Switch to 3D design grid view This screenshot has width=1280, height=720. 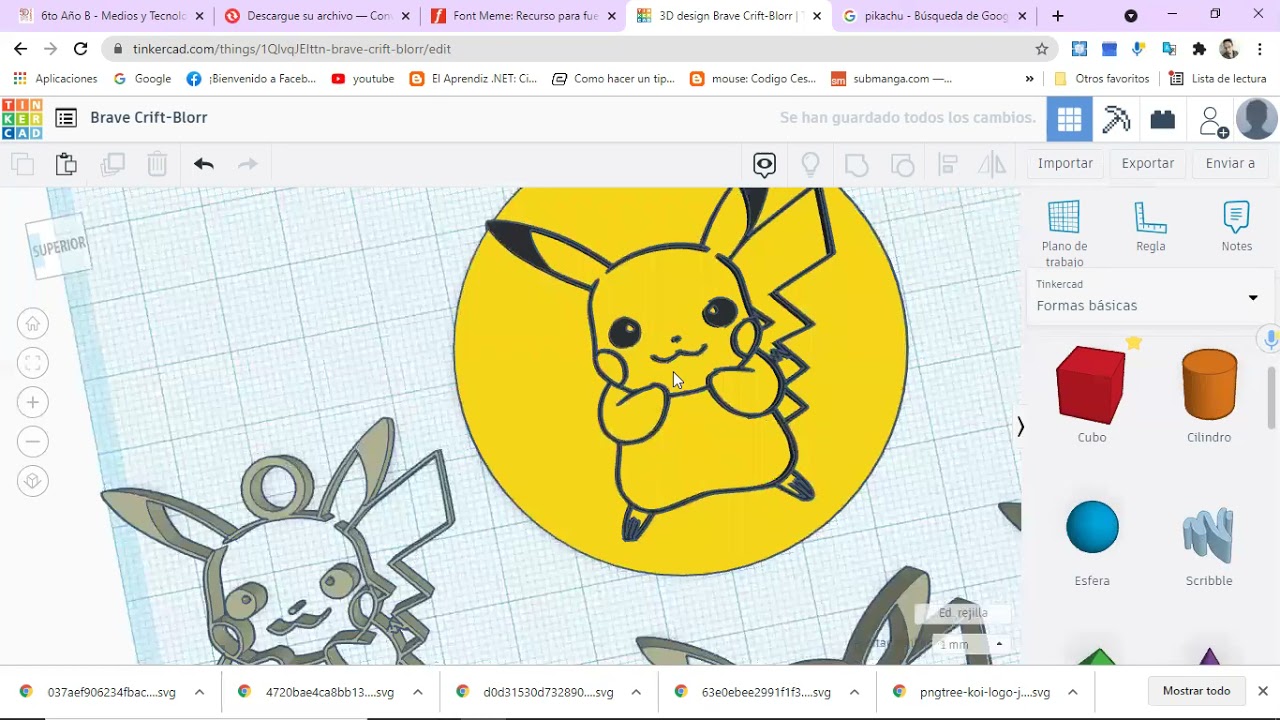point(1069,120)
